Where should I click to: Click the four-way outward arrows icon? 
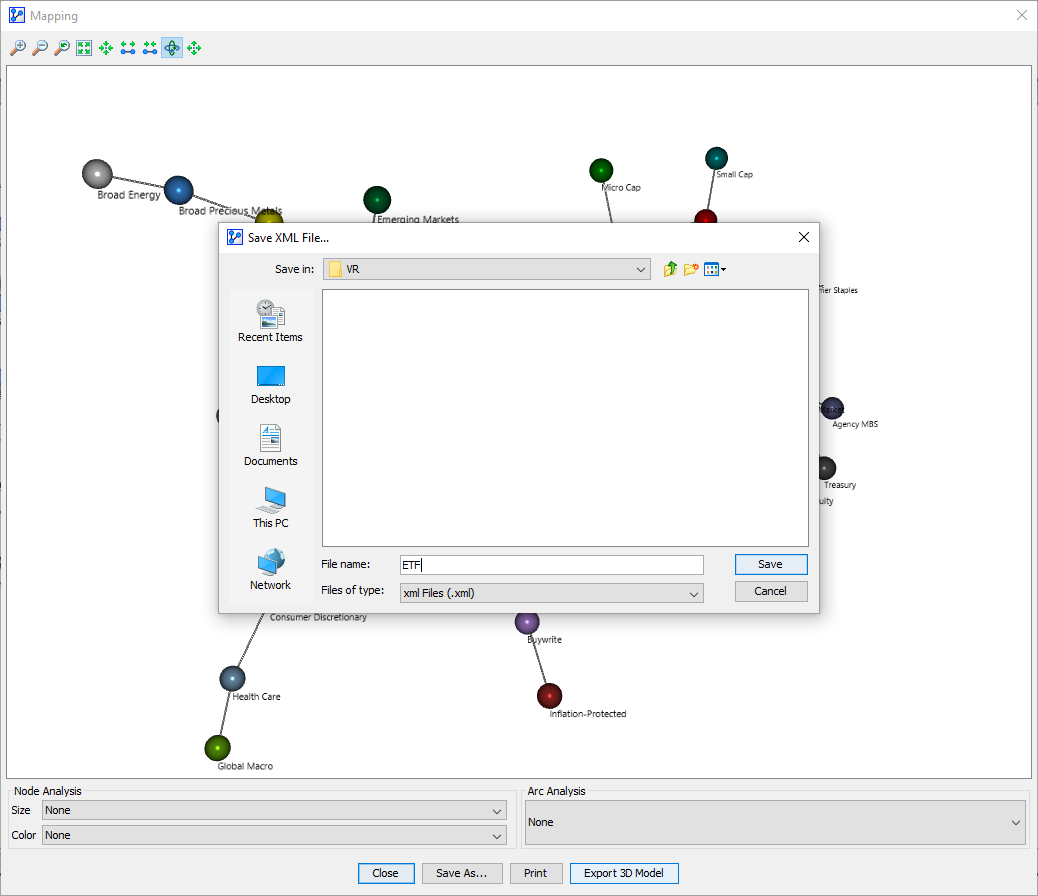click(x=194, y=48)
